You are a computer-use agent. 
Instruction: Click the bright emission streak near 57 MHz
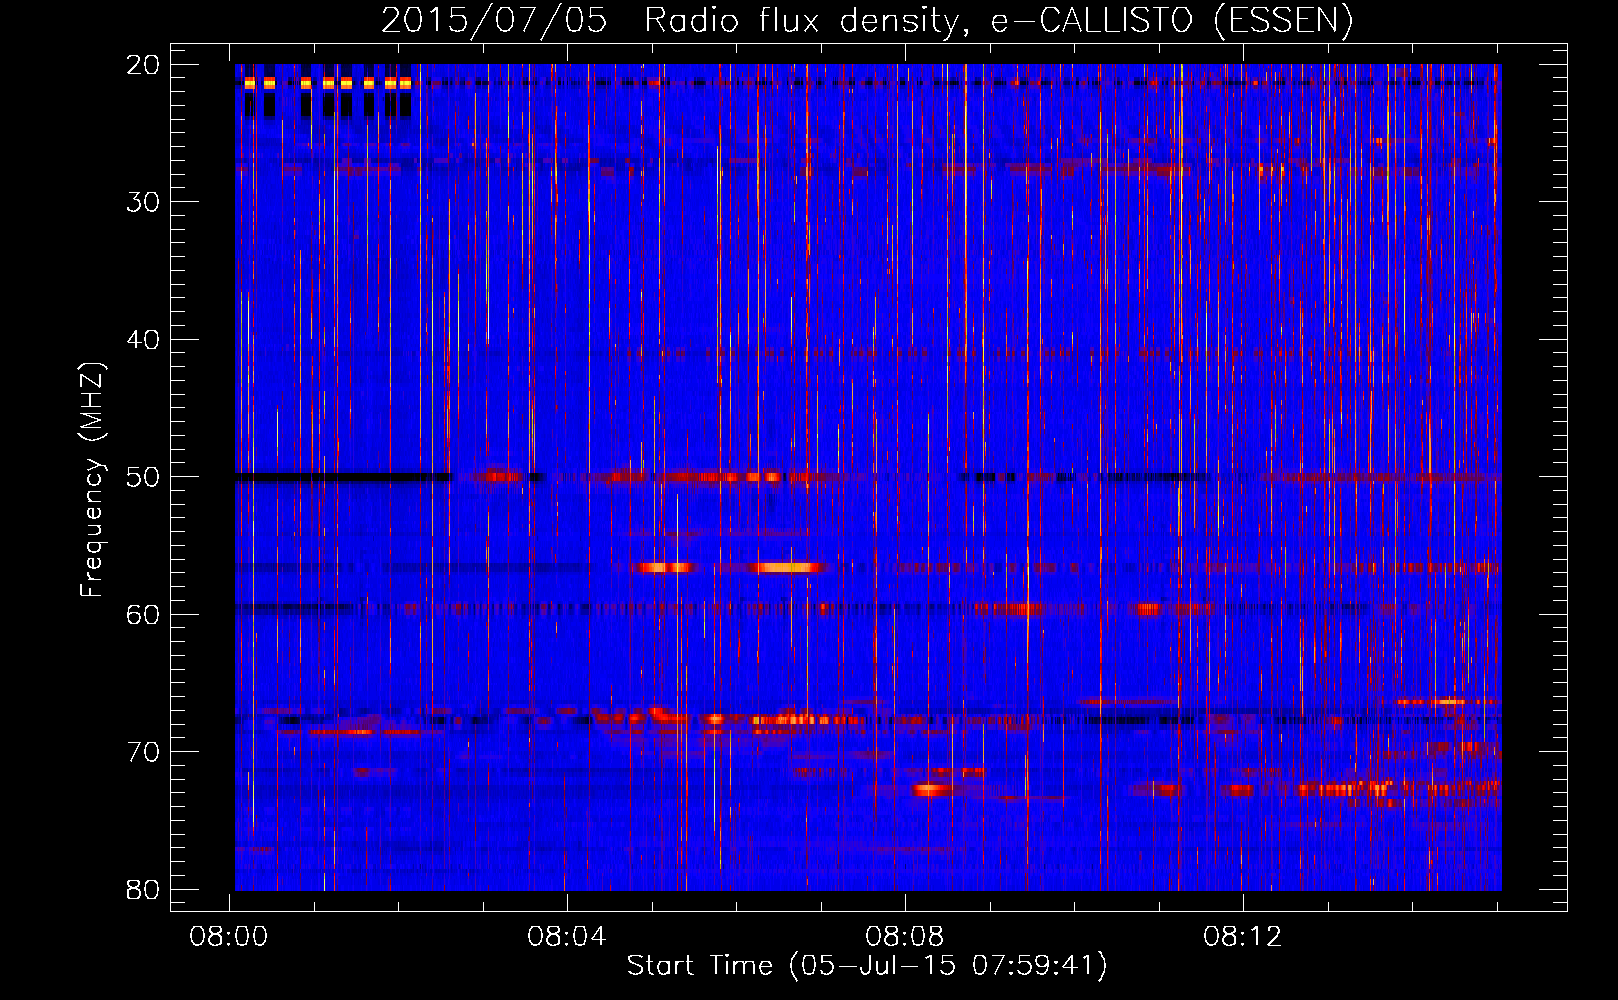(x=787, y=567)
